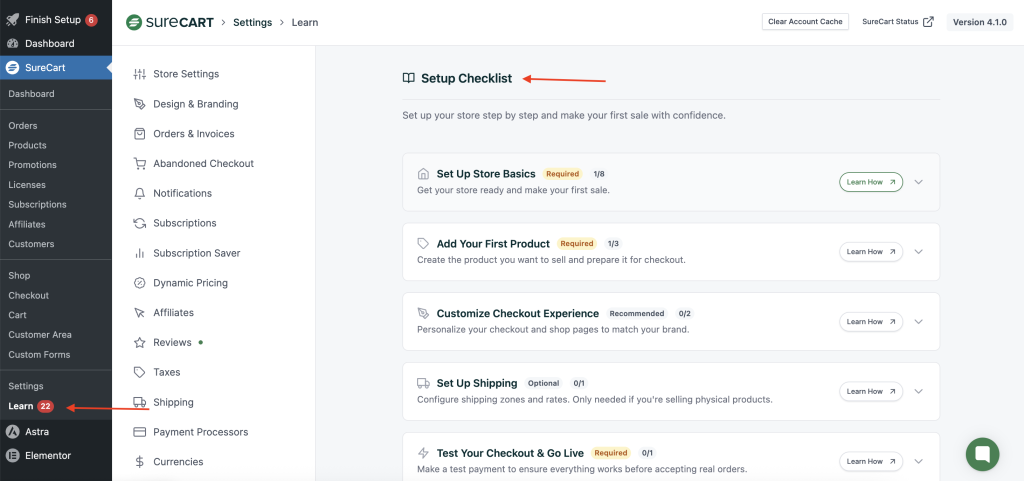
Task: Click the Recommended badge on Customize Checkout
Action: point(637,313)
